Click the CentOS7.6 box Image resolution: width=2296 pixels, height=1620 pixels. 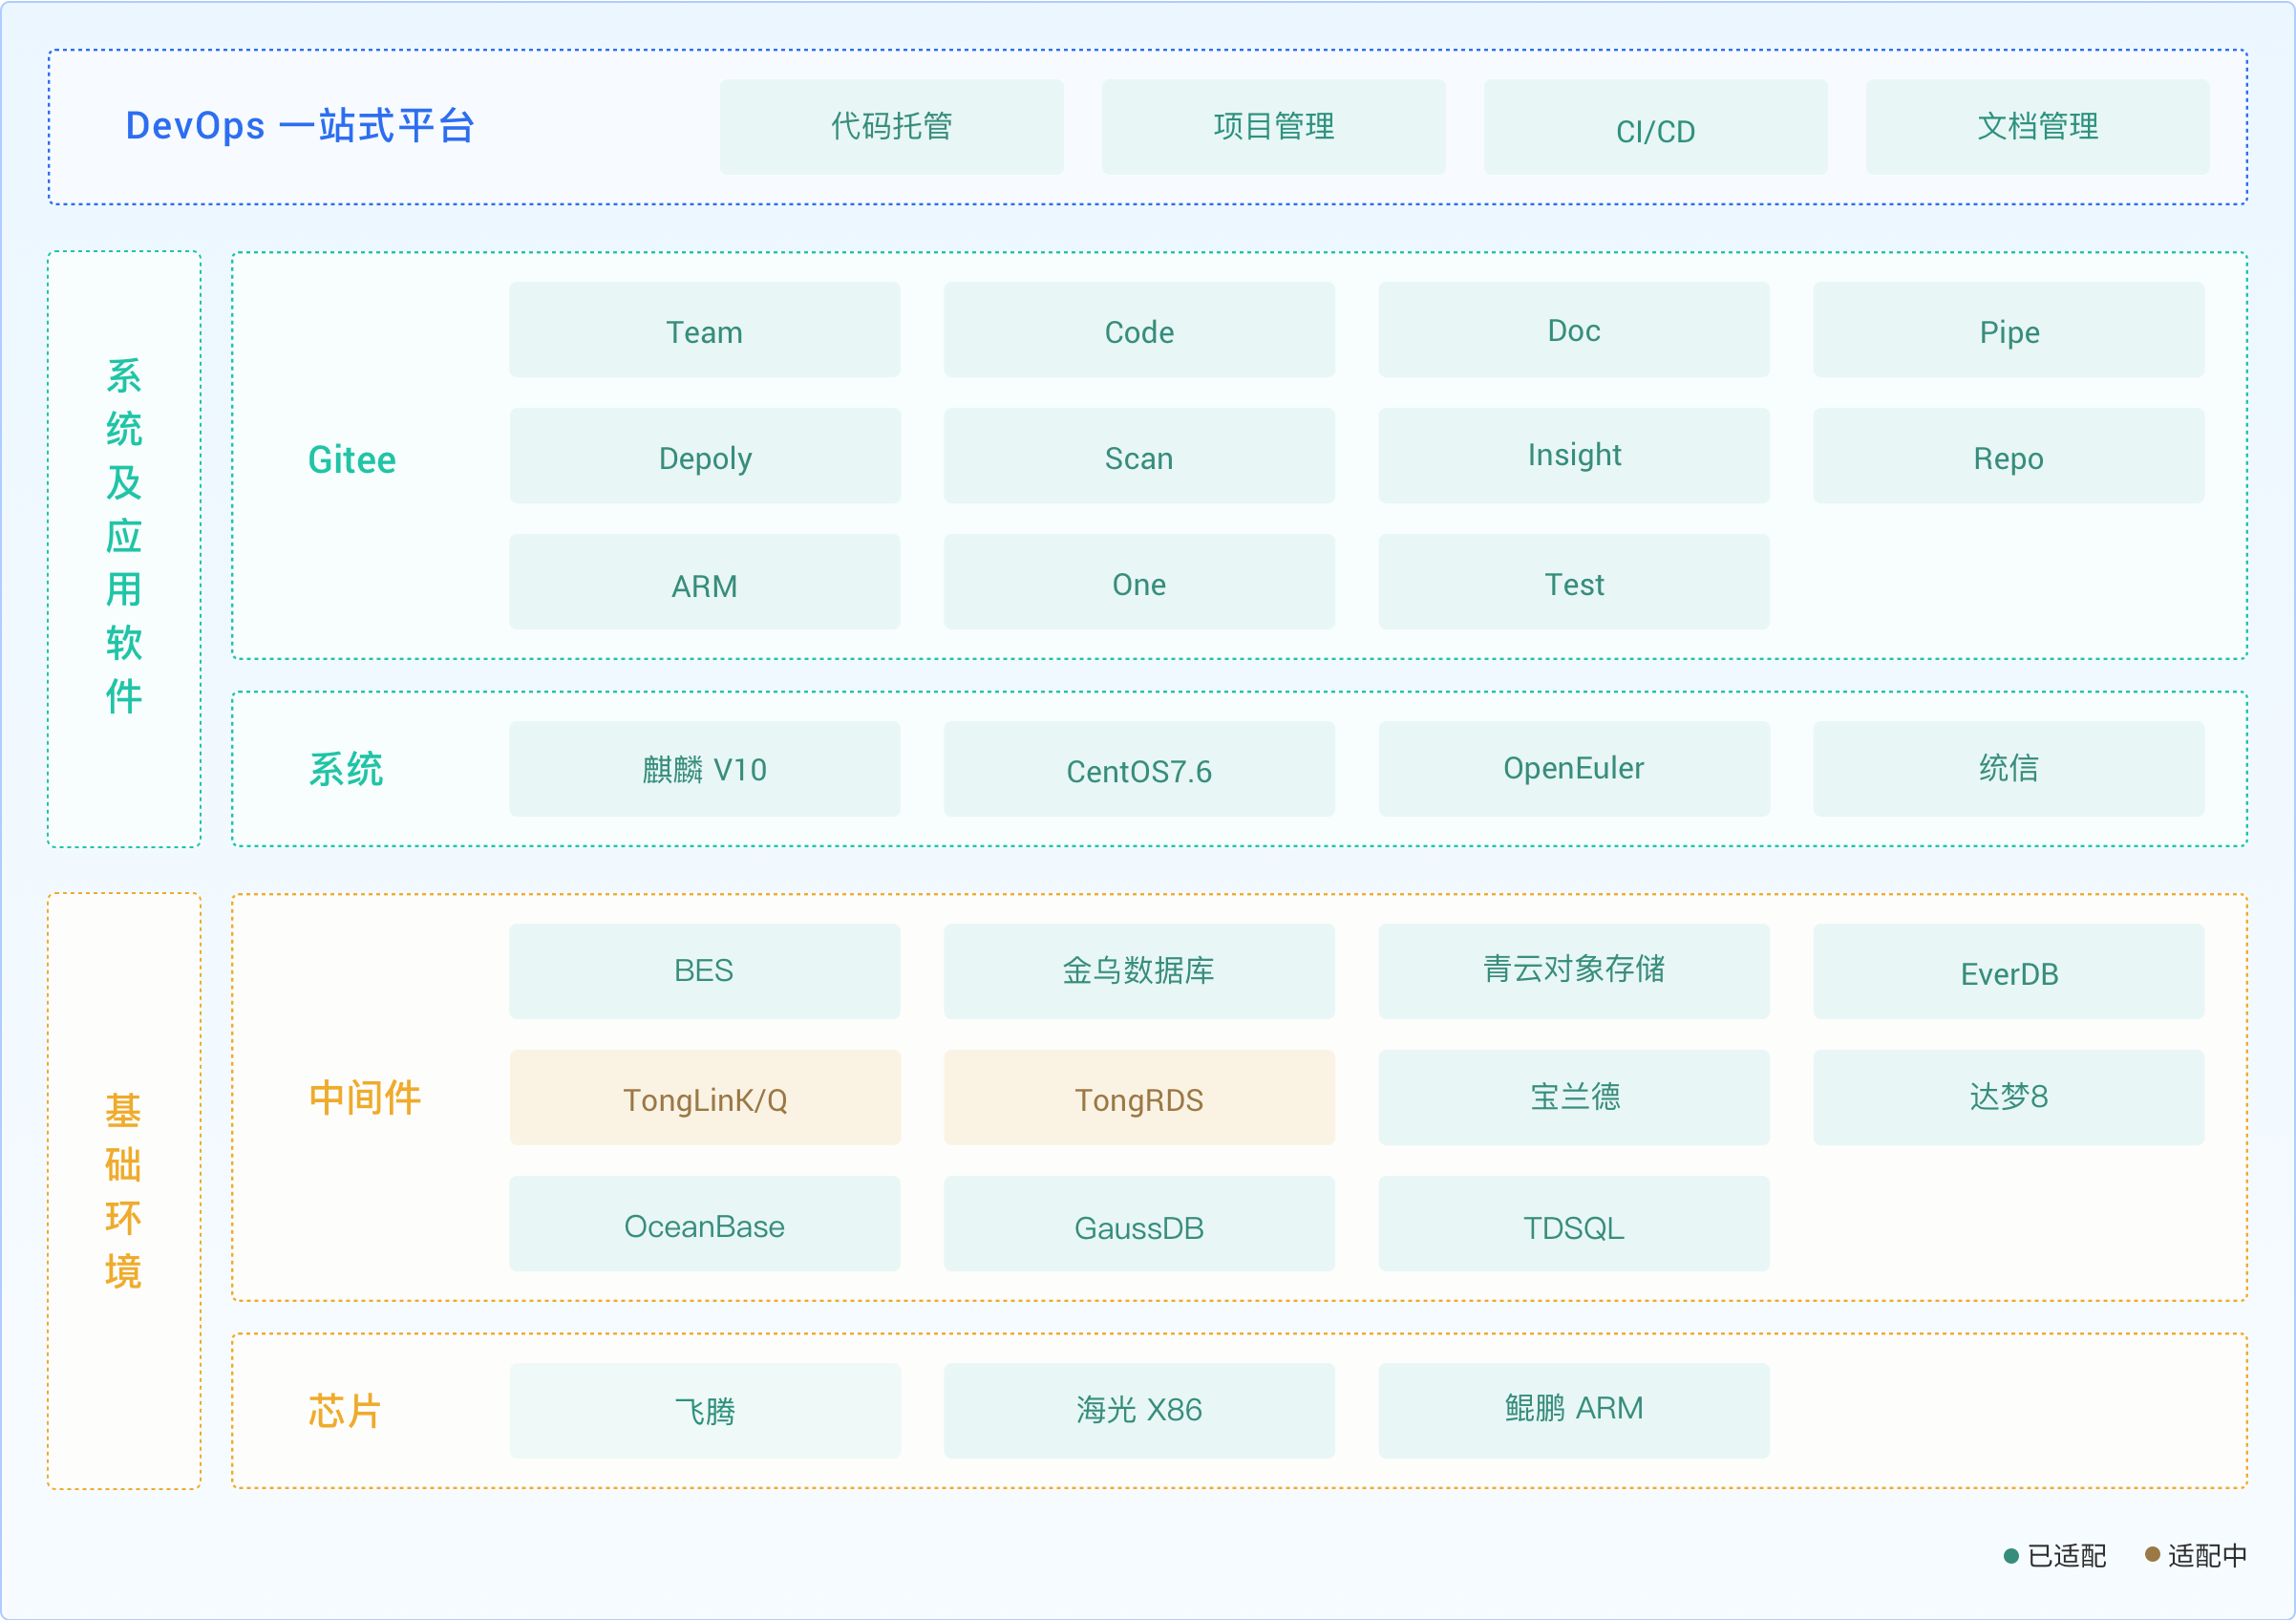1139,769
